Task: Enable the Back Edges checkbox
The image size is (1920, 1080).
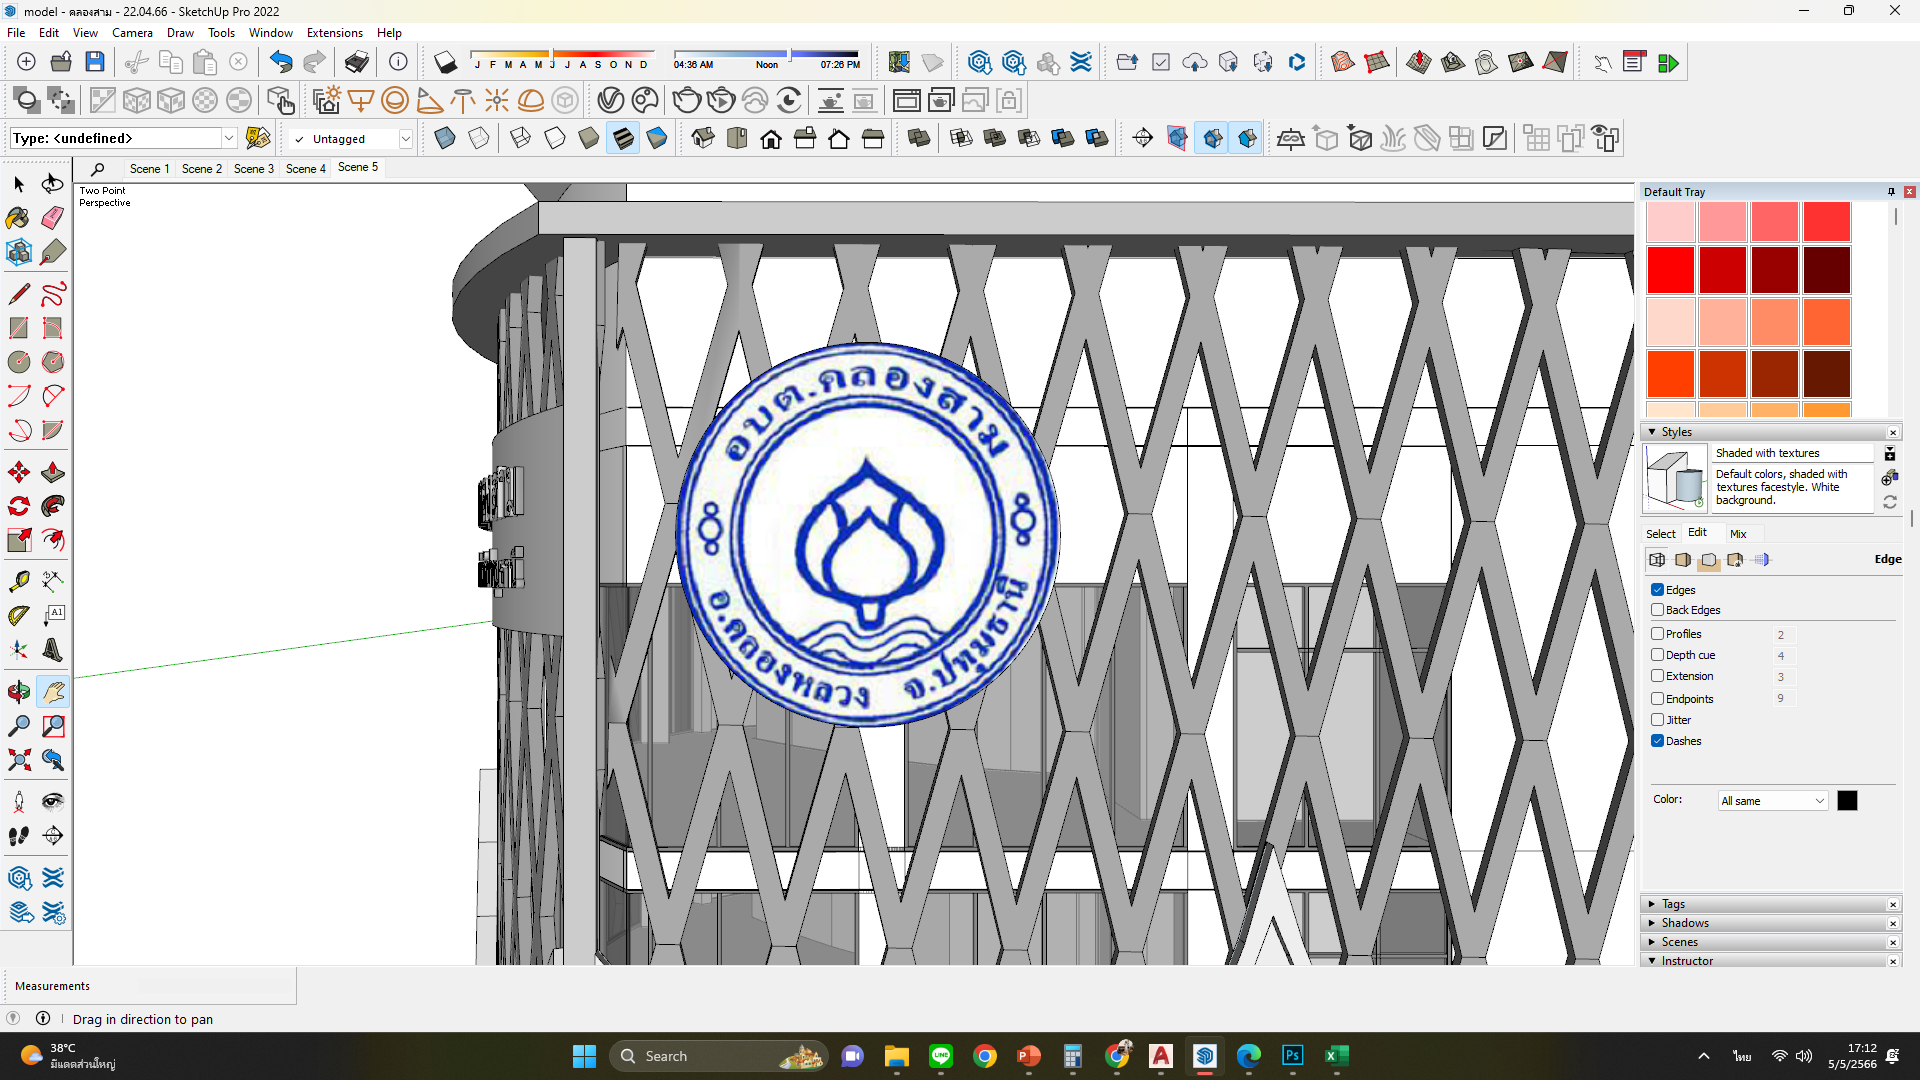Action: click(x=1657, y=610)
